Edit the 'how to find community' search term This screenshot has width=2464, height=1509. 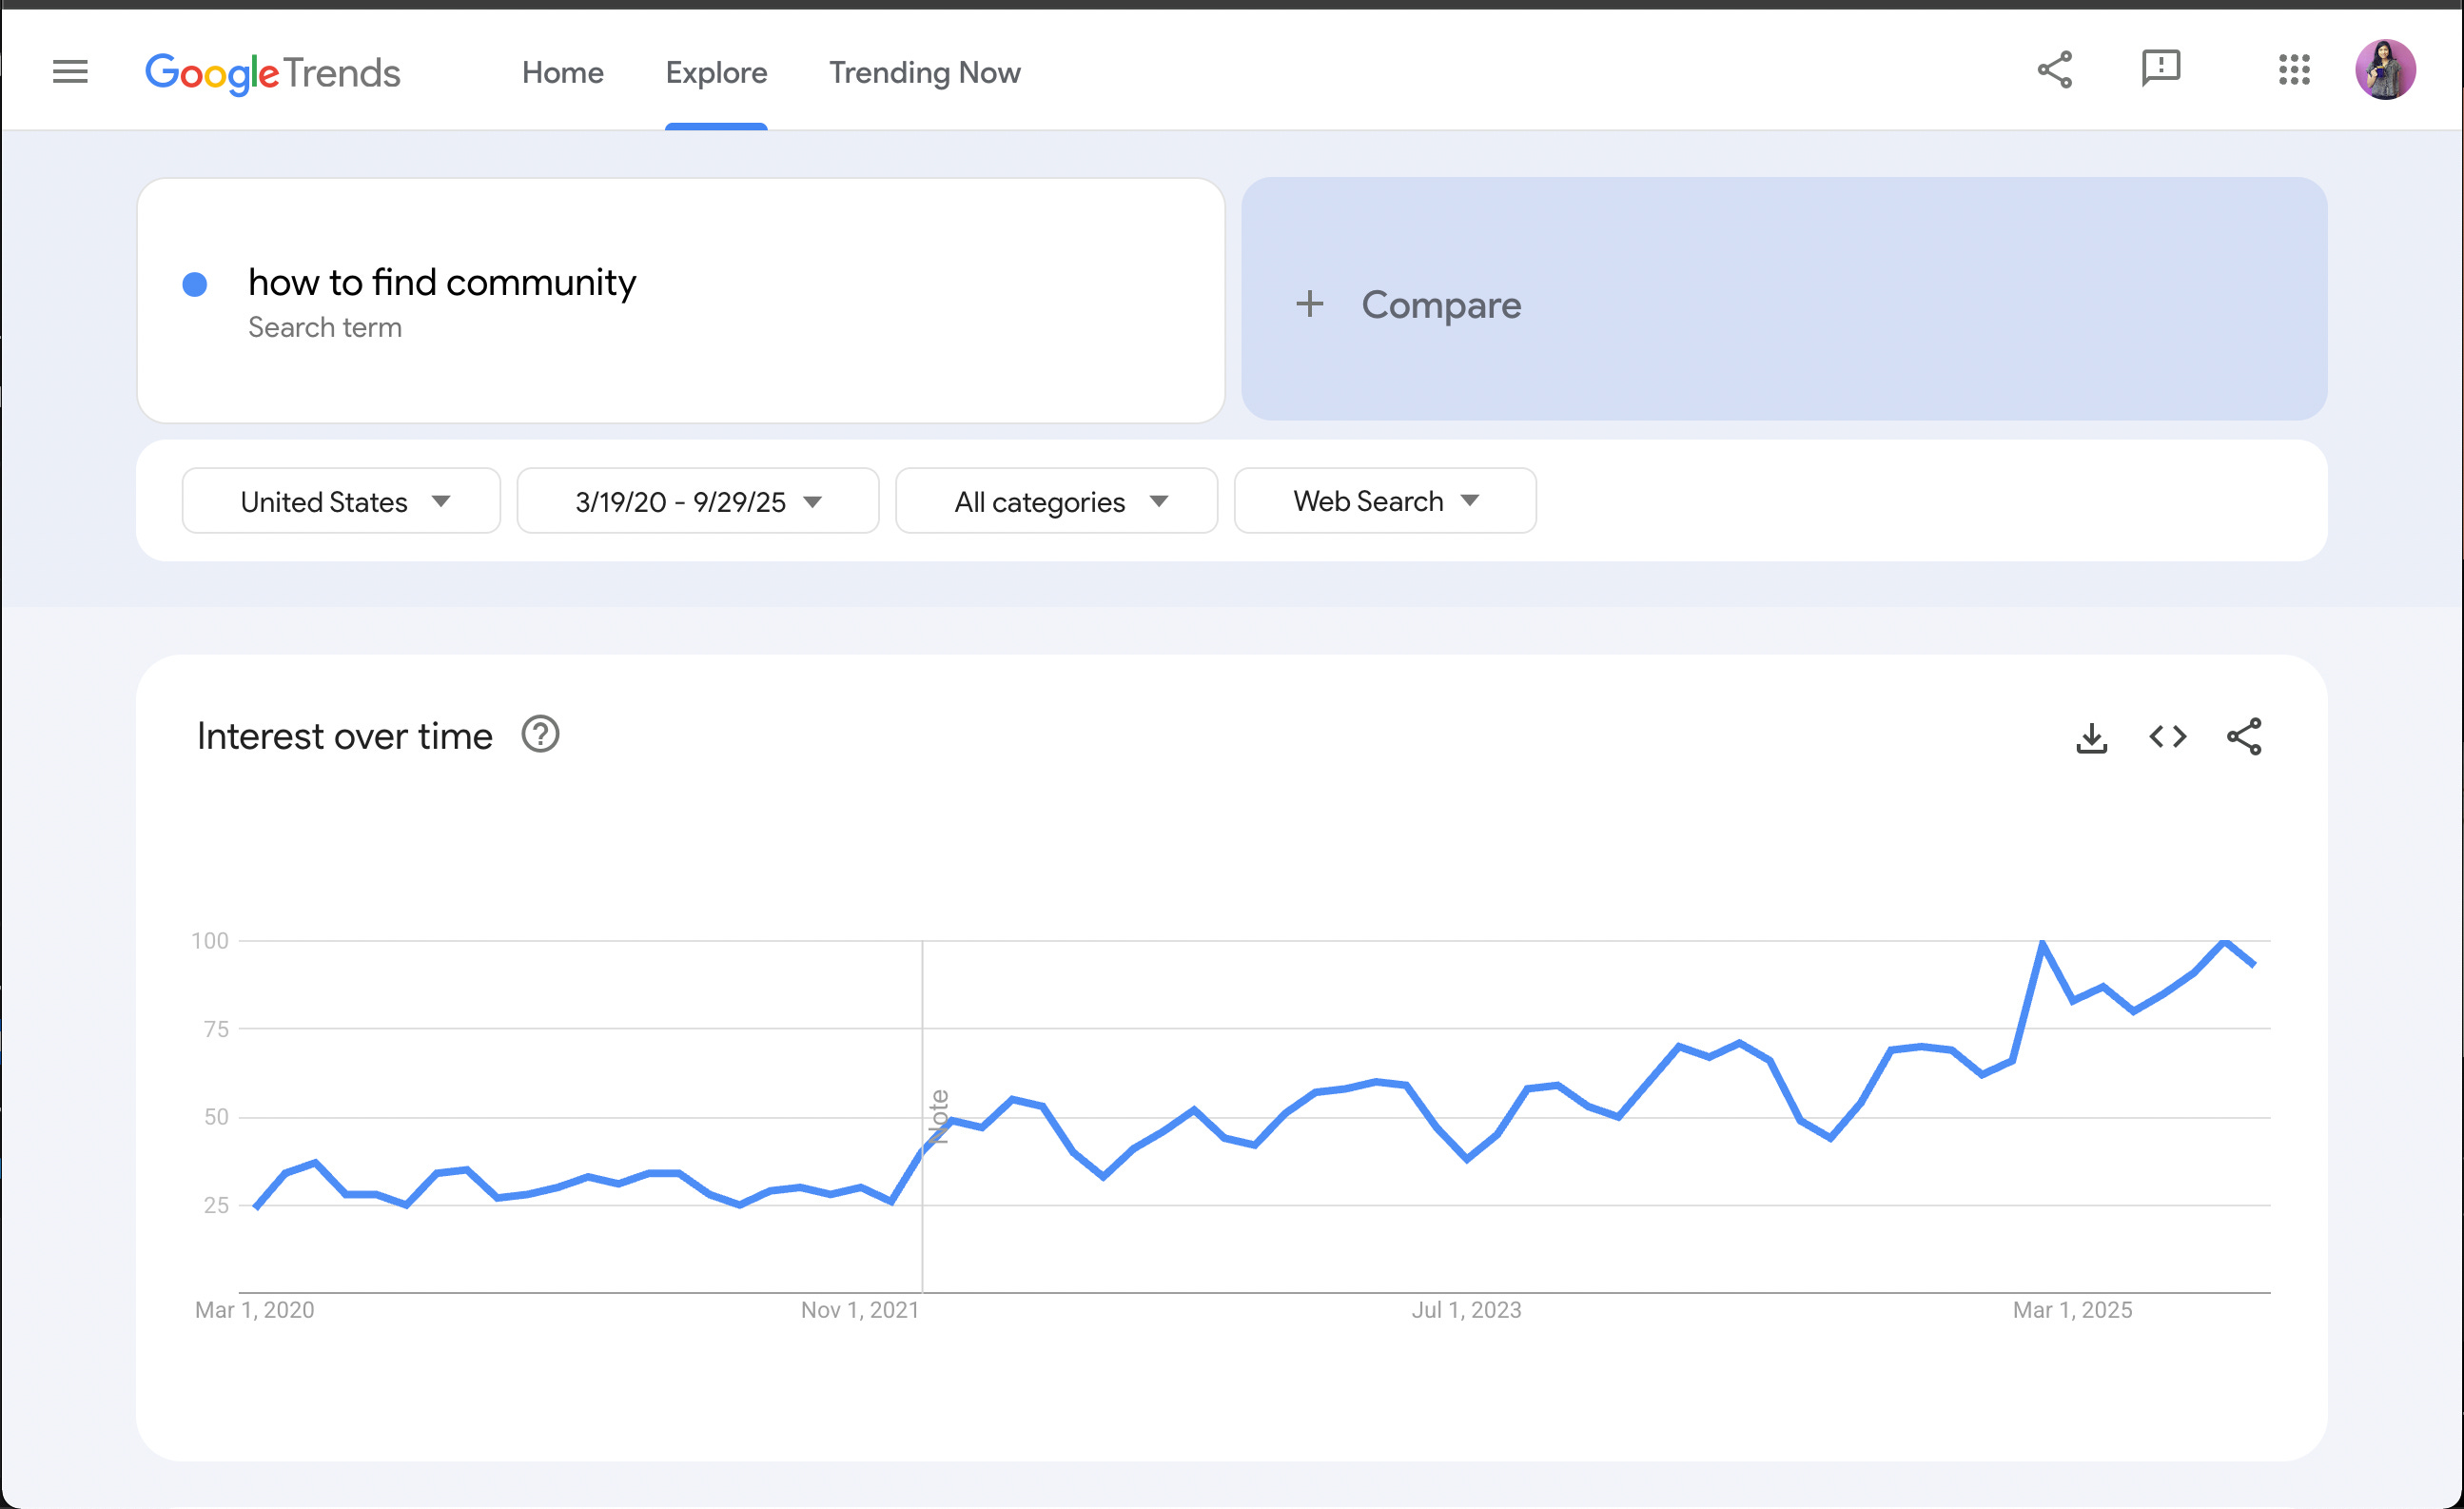441,283
